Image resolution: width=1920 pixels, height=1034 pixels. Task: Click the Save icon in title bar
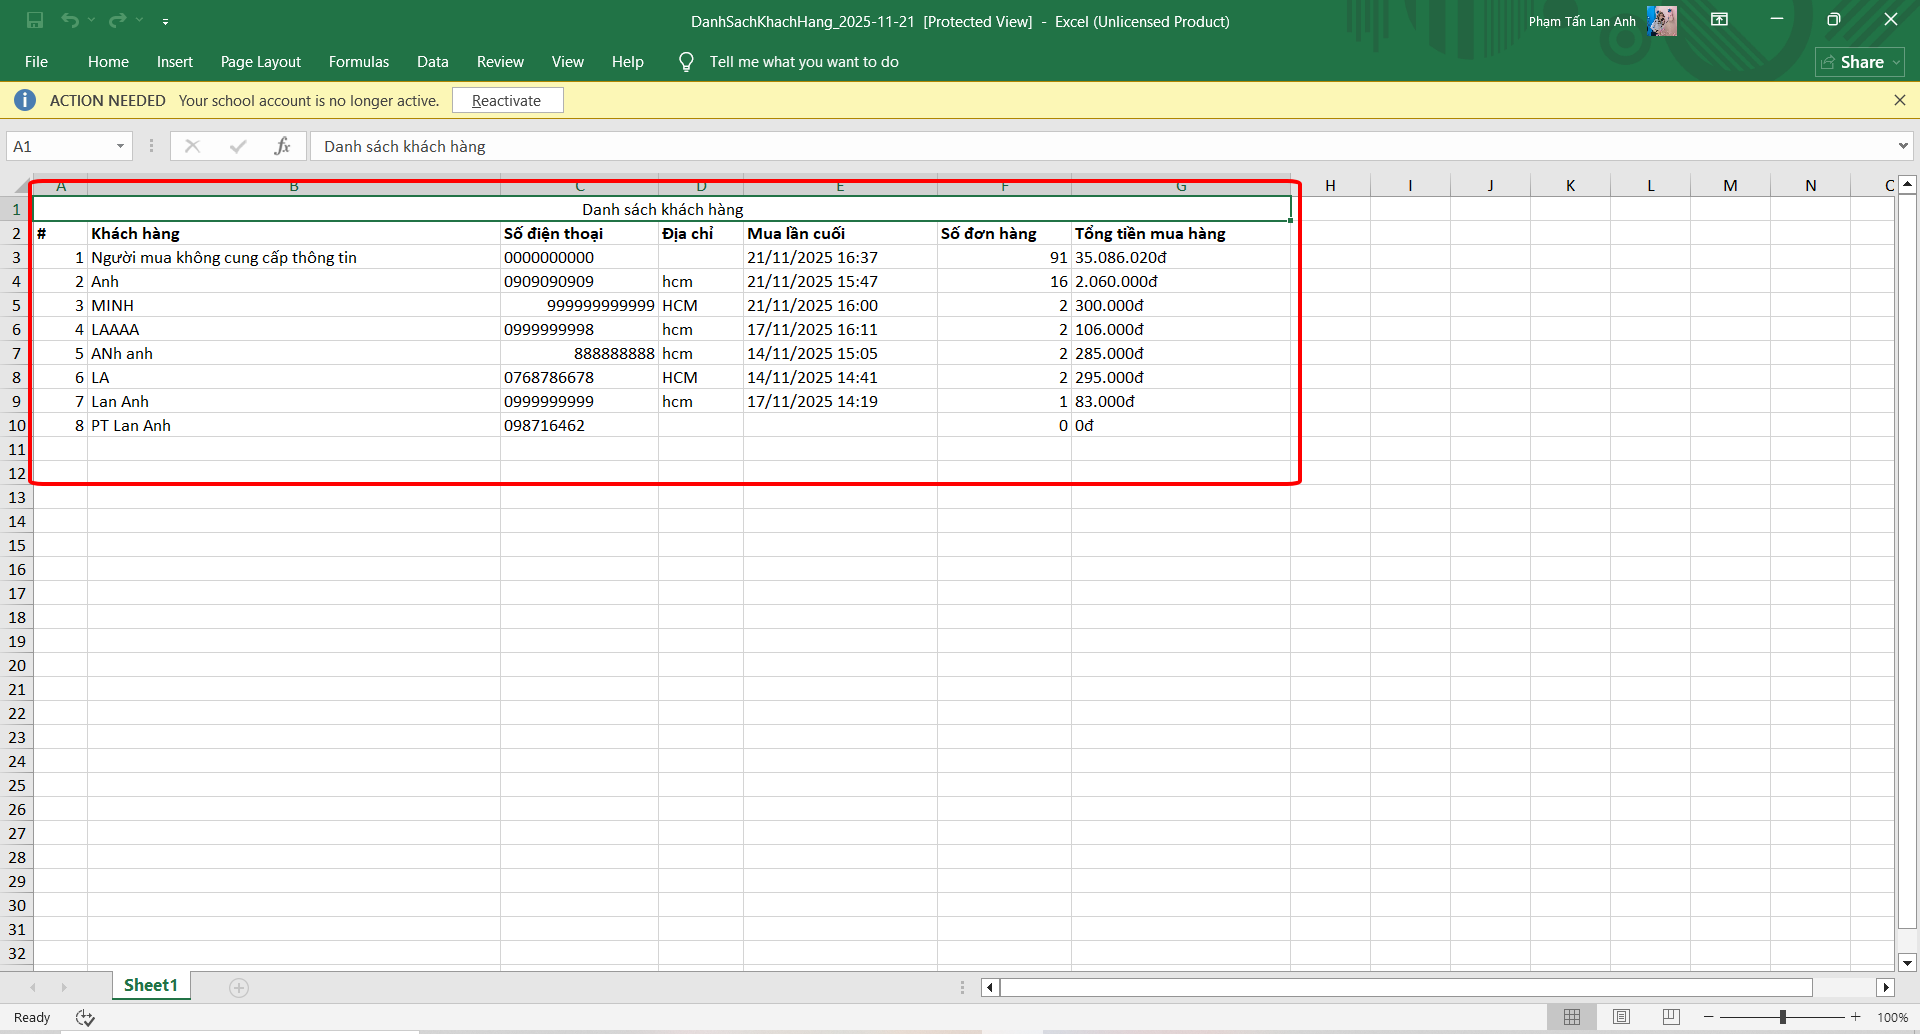[35, 20]
